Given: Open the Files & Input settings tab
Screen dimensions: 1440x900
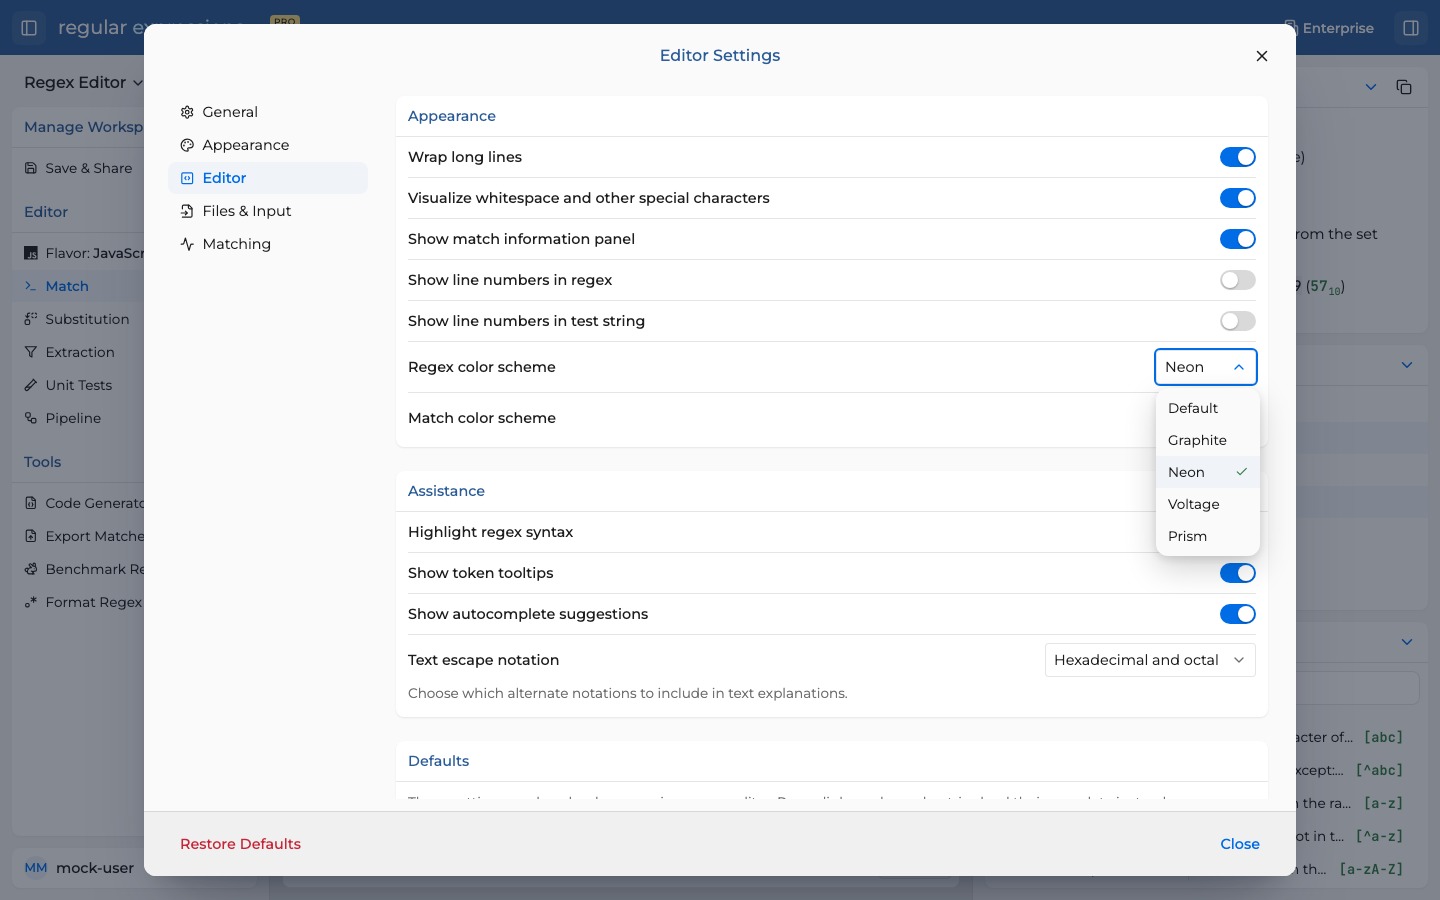Looking at the screenshot, I should 268,211.
